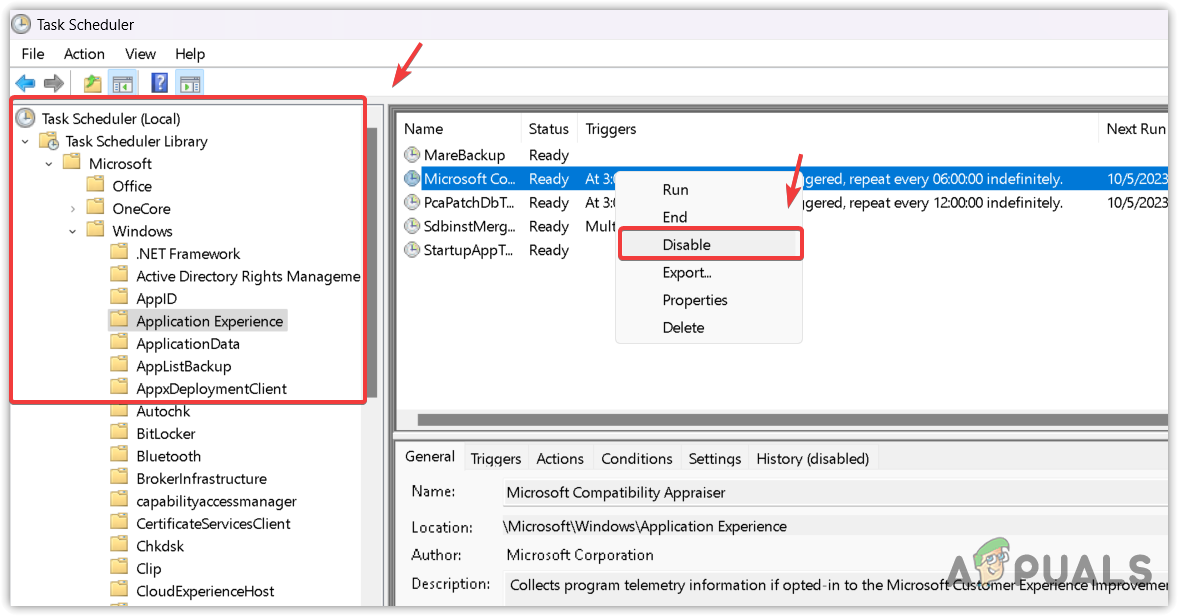
Task: Open the View menu
Action: [x=140, y=54]
